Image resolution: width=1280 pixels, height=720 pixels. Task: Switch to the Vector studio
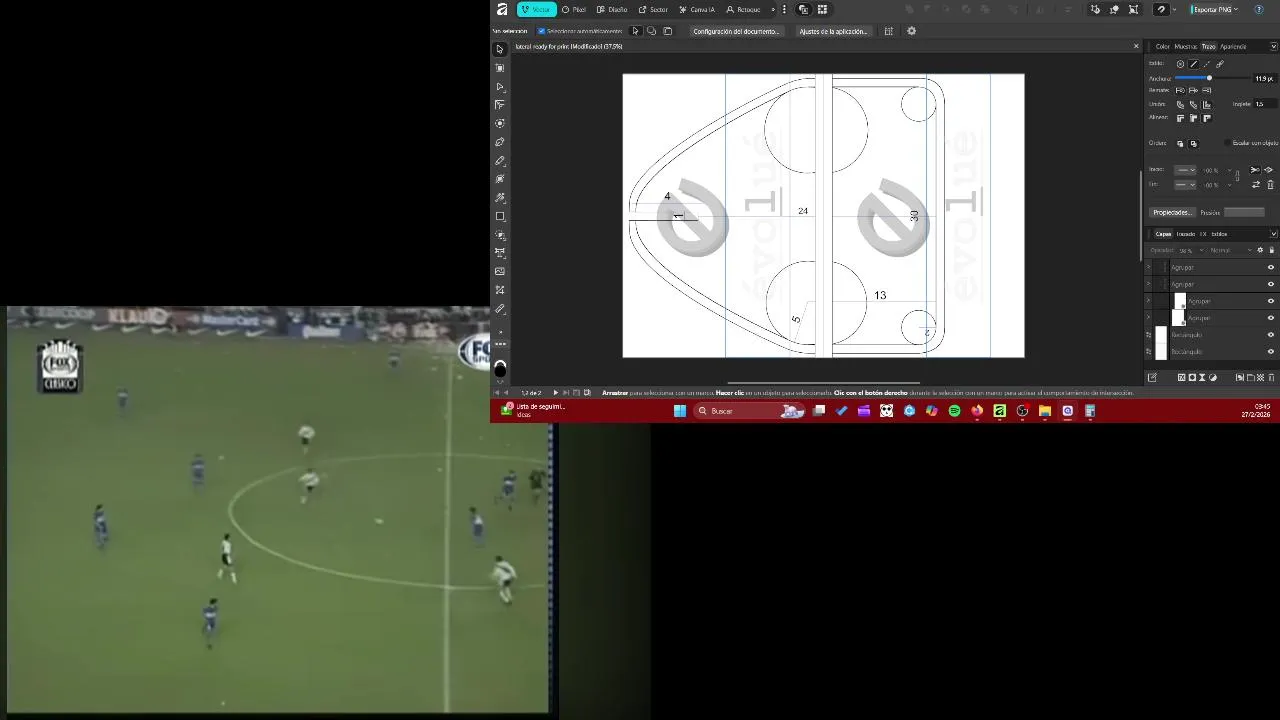click(537, 9)
